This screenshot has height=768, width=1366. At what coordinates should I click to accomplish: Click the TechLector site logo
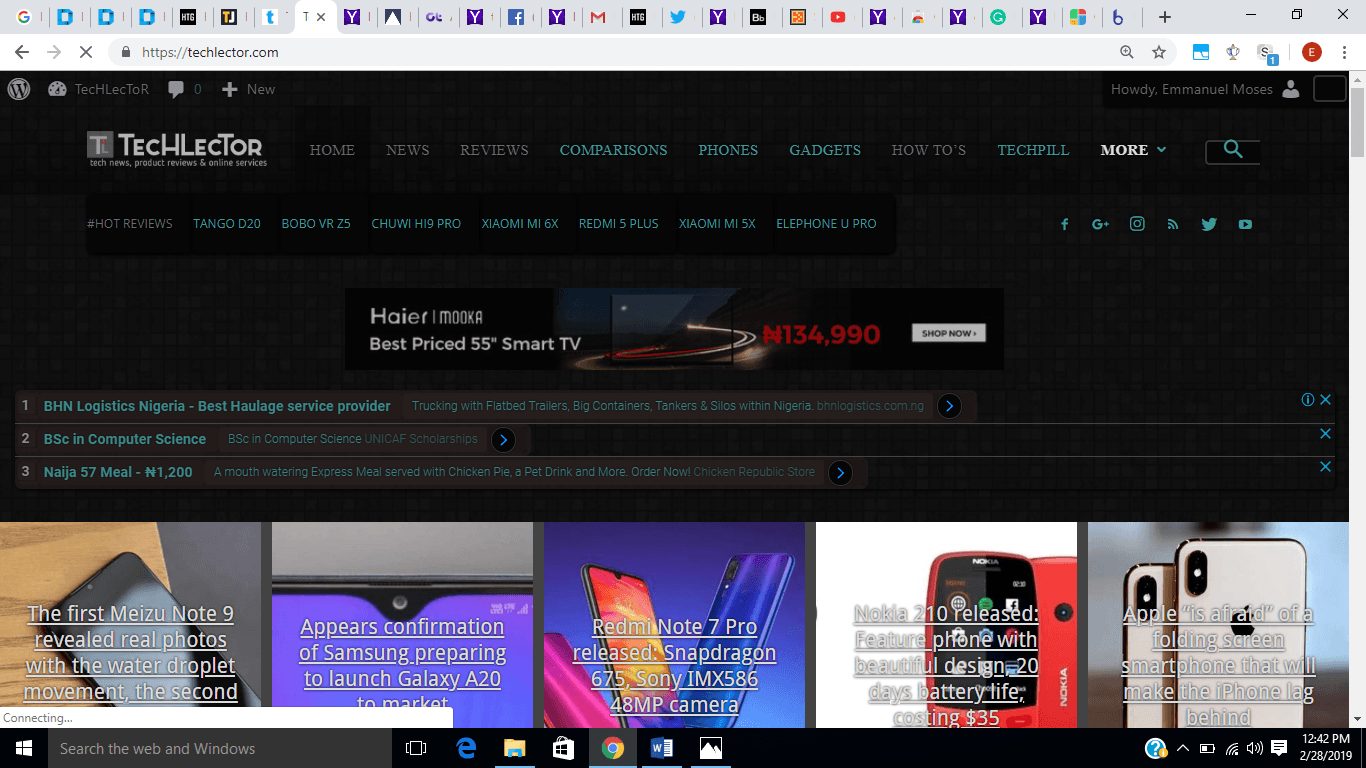[x=177, y=149]
